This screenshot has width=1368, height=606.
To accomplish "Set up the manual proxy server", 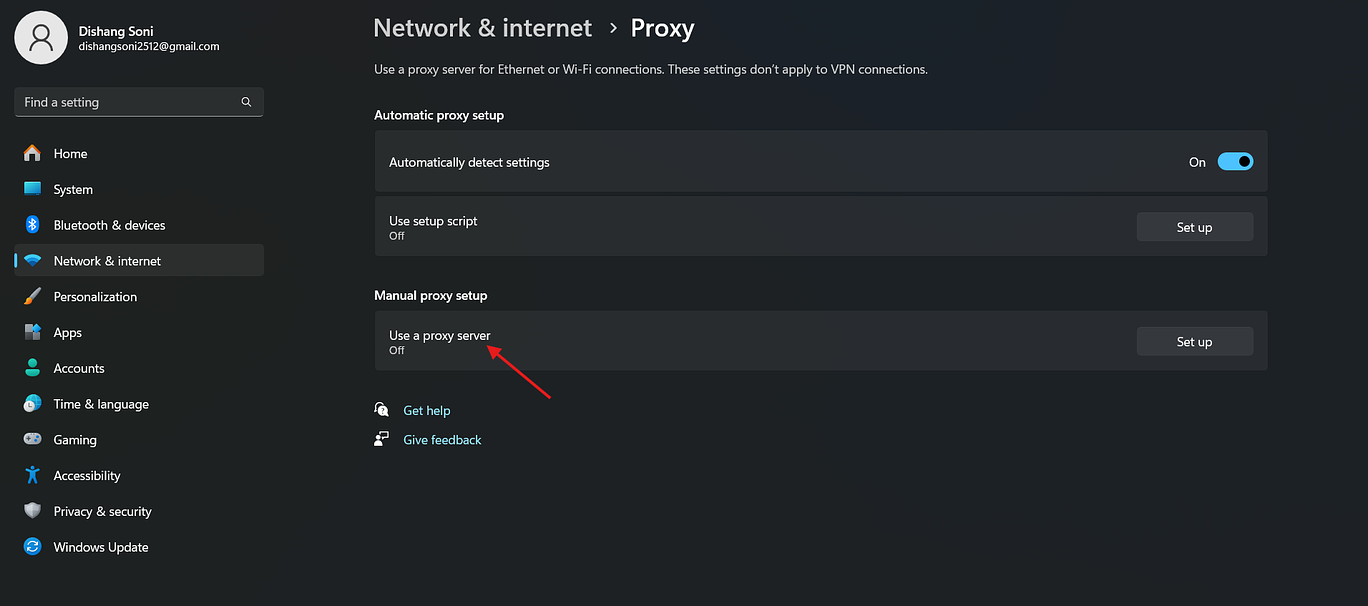I will point(1194,341).
